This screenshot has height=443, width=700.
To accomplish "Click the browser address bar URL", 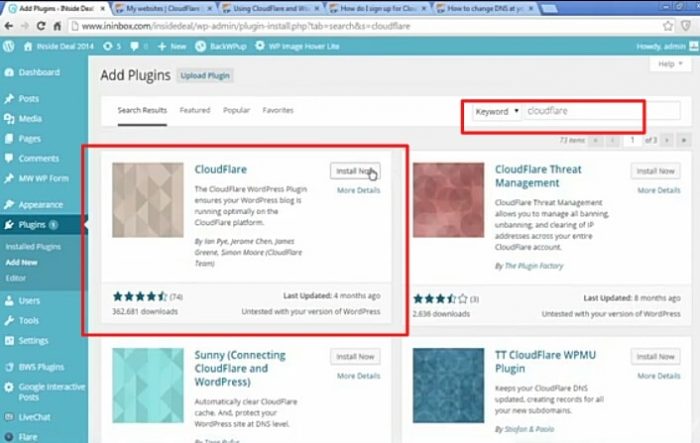I will [246, 26].
